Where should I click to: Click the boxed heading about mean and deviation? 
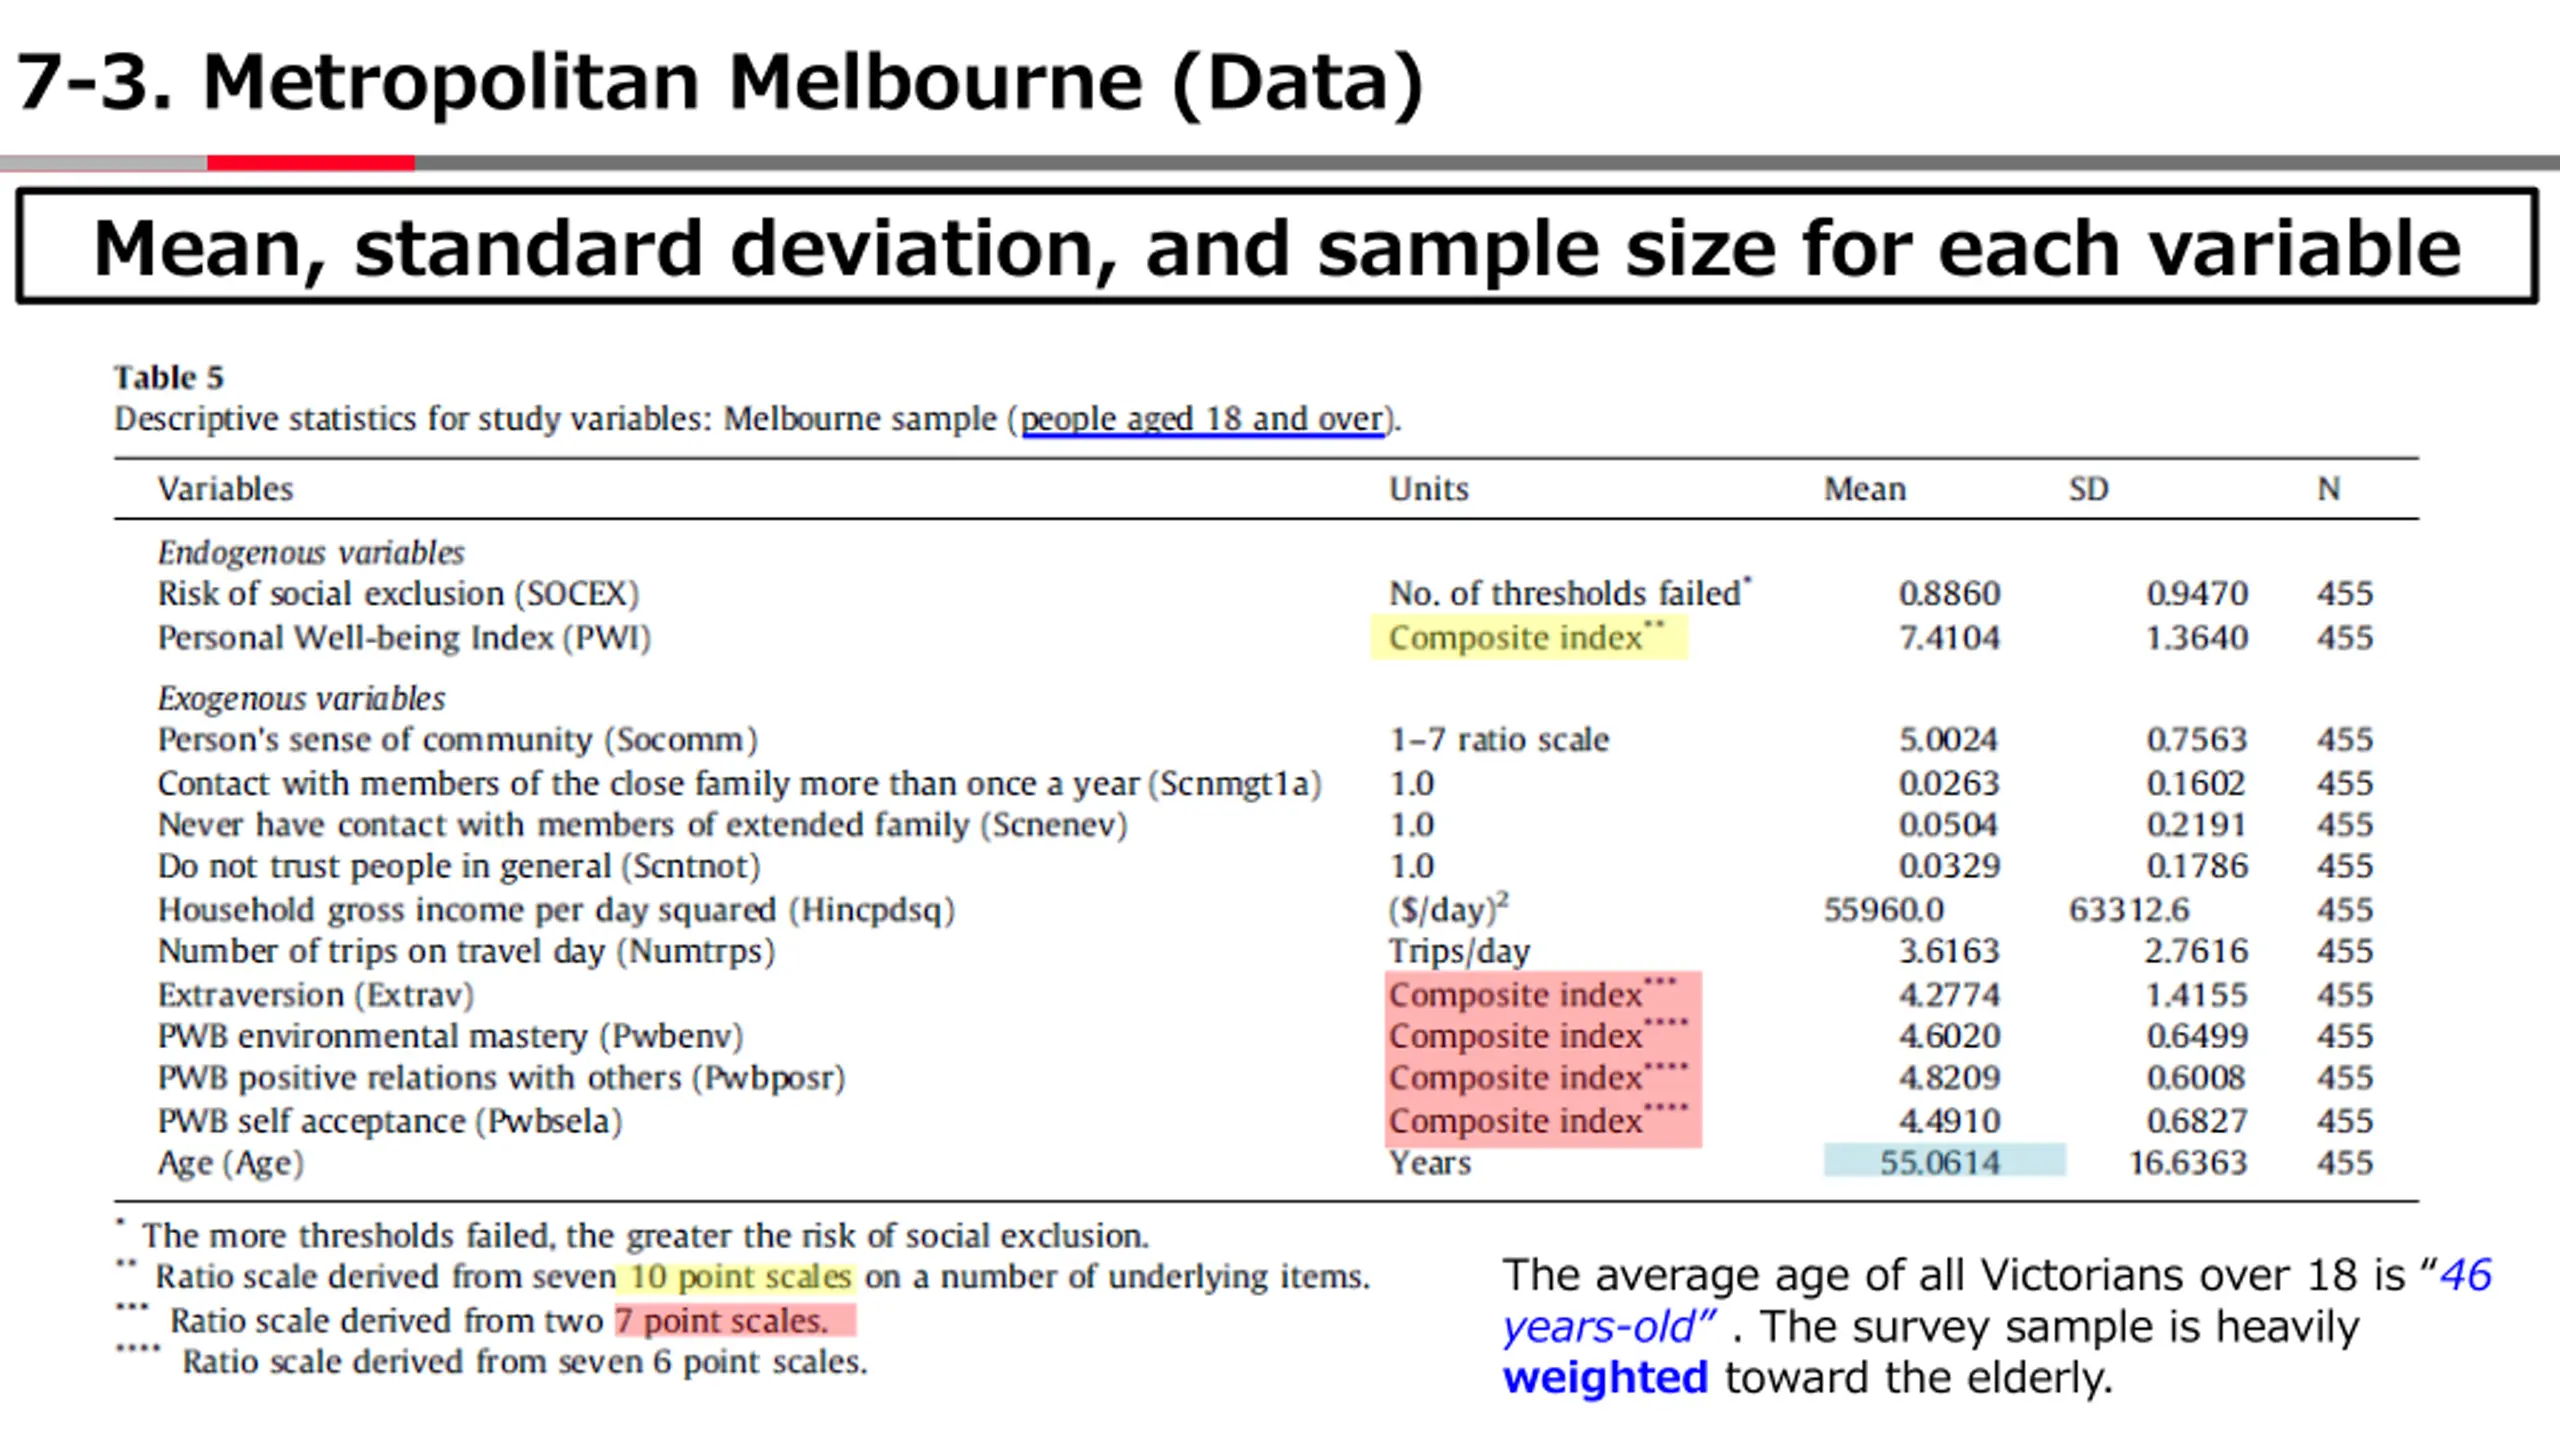[x=1276, y=247]
